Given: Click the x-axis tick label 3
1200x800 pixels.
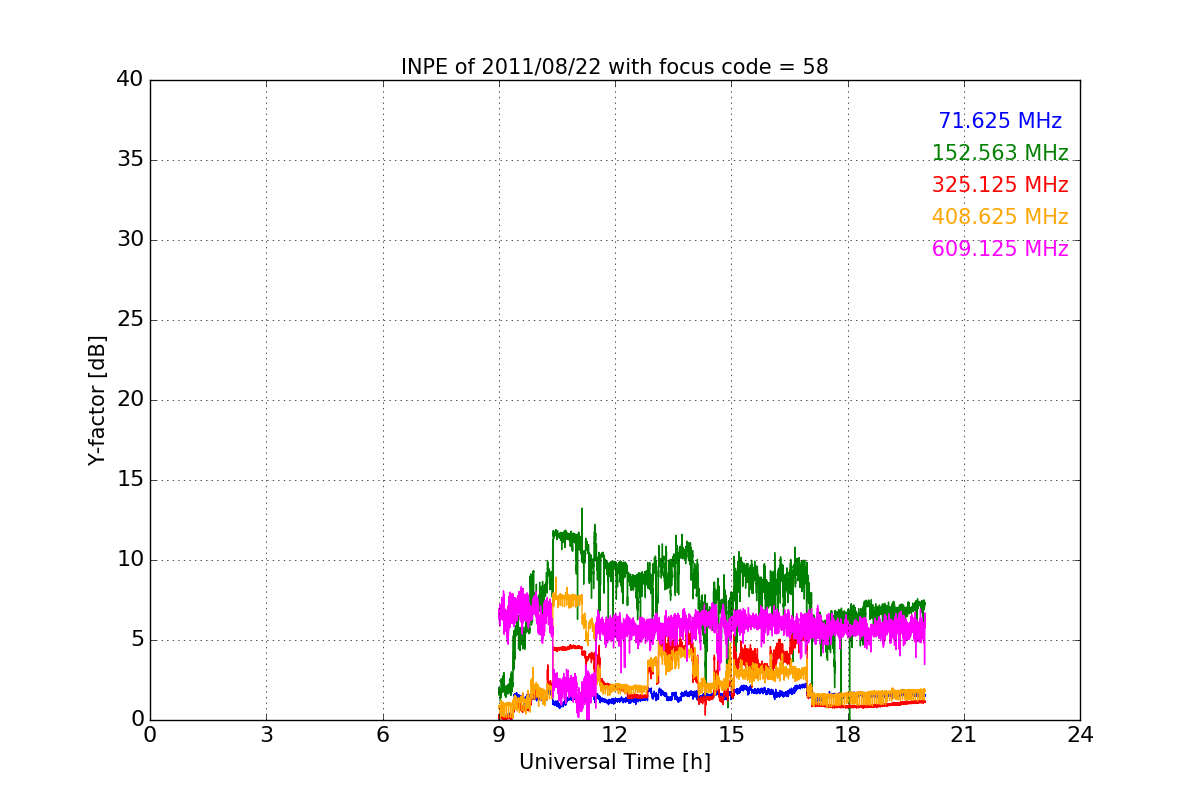Looking at the screenshot, I should [266, 735].
